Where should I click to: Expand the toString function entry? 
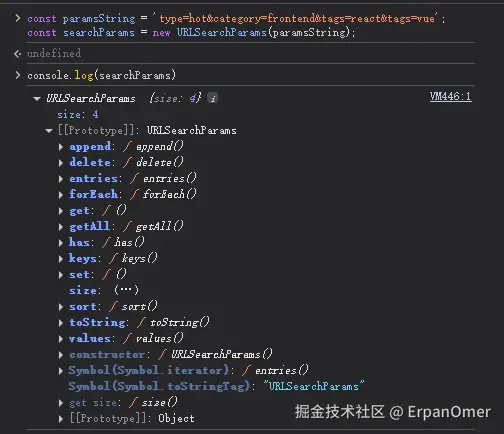point(61,323)
